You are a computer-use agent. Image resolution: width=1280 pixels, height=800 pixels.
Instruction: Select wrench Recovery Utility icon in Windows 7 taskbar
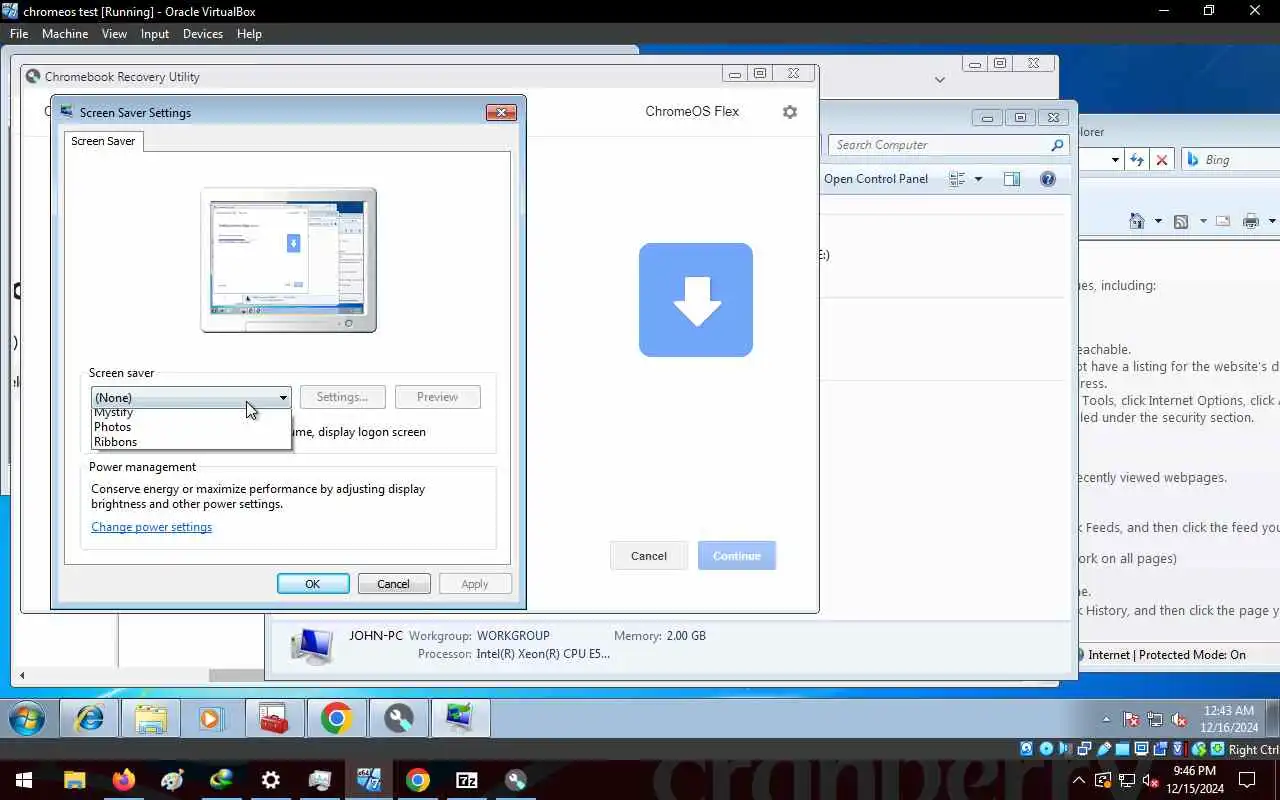[x=399, y=719]
